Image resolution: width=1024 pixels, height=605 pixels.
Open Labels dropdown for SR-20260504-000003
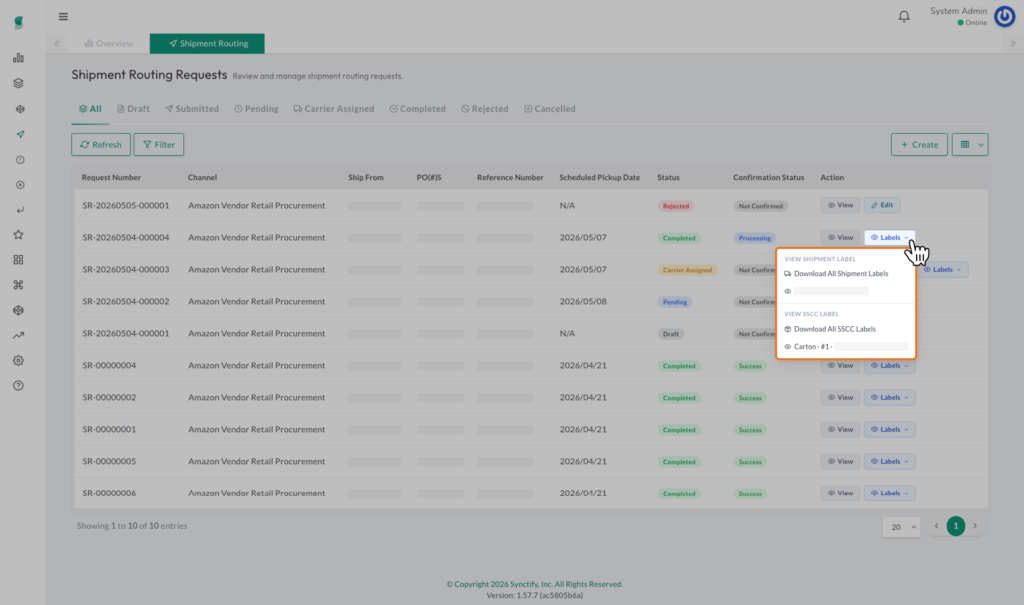click(943, 269)
